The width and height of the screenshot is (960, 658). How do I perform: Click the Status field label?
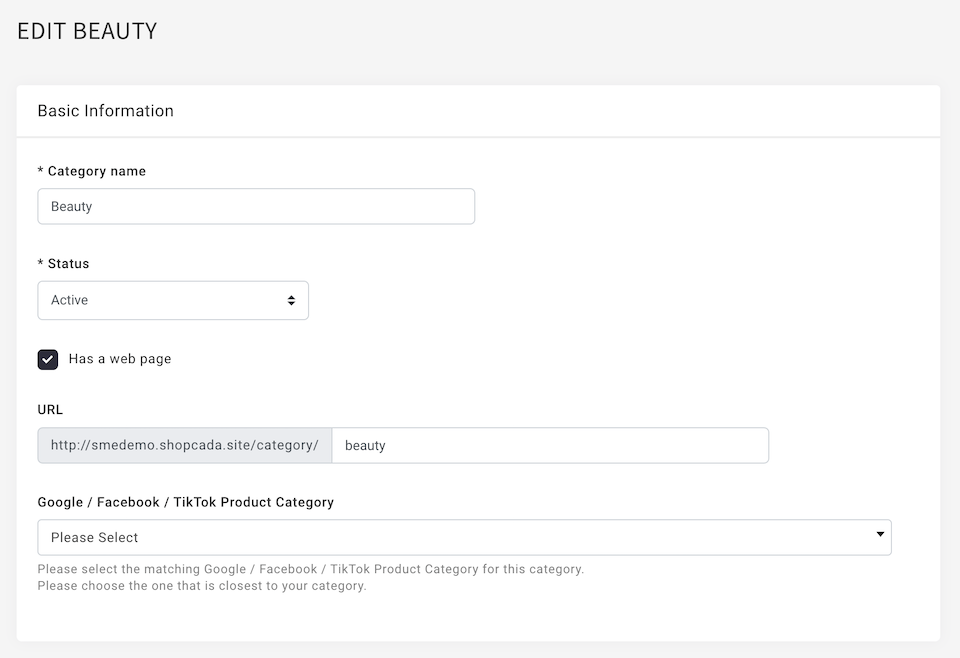[69, 264]
